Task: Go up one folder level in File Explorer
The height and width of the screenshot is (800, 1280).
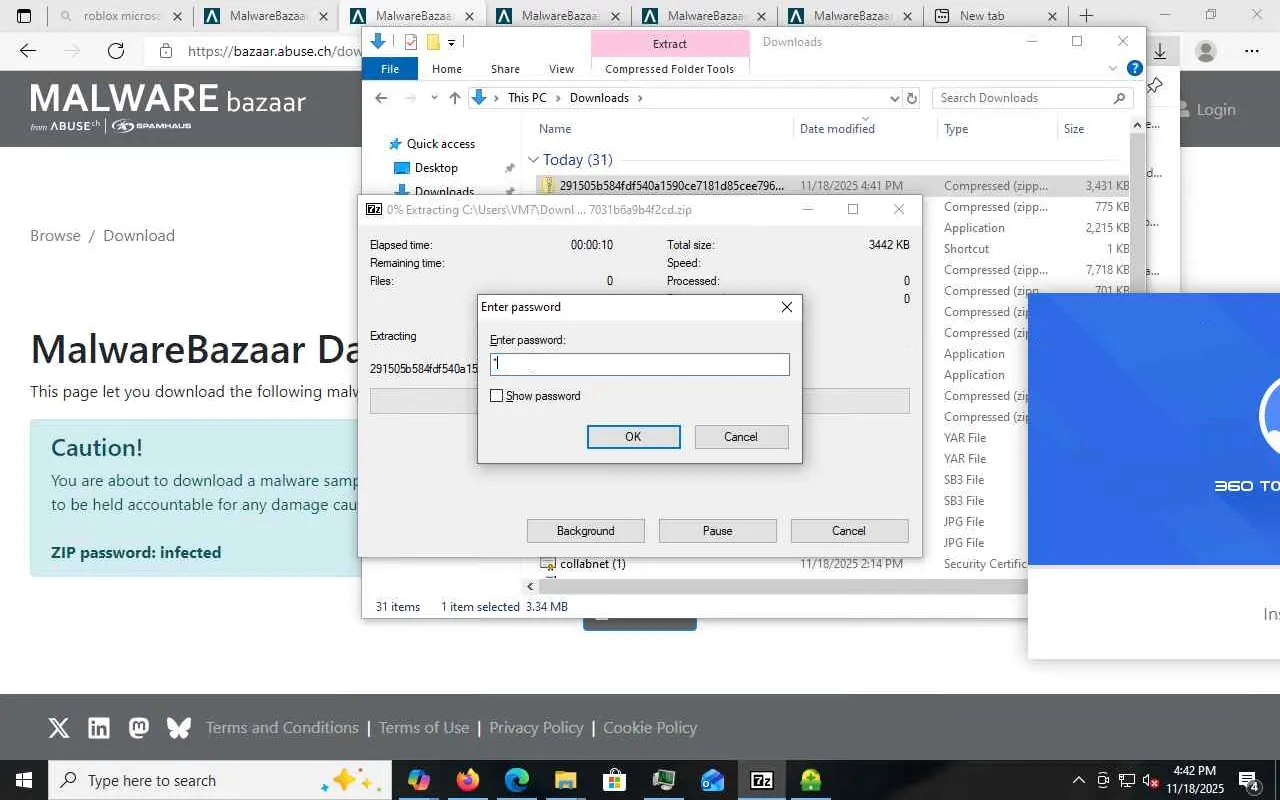Action: pos(455,98)
